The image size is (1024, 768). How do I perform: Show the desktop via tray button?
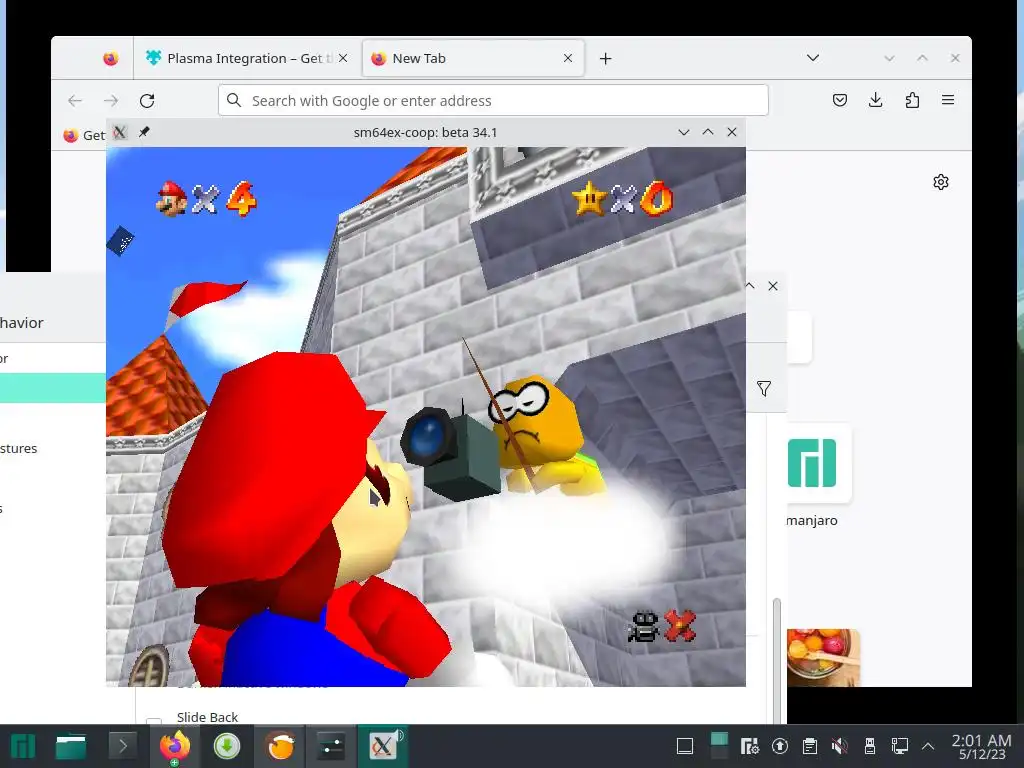[684, 746]
